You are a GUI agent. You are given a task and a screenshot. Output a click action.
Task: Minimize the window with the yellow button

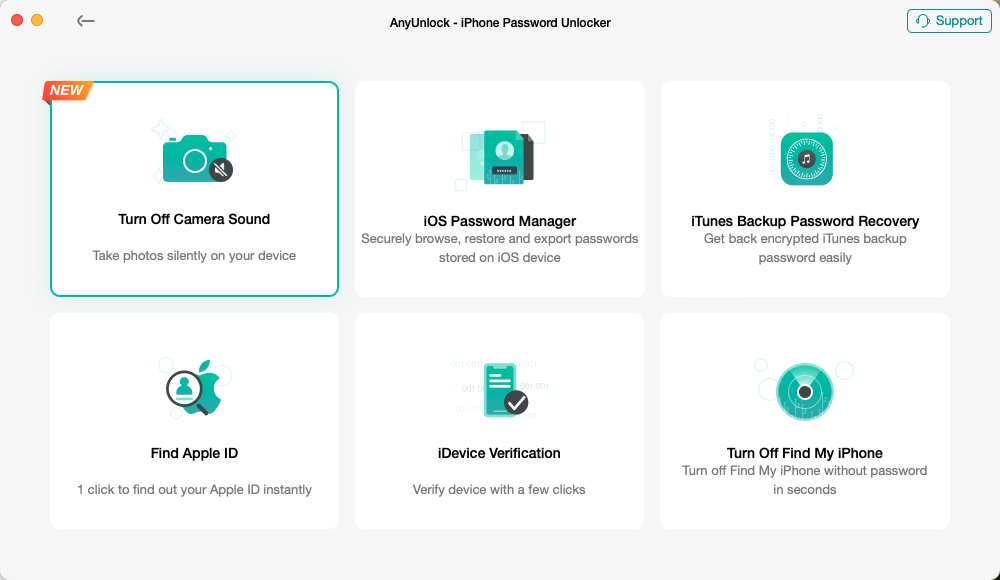pos(37,20)
